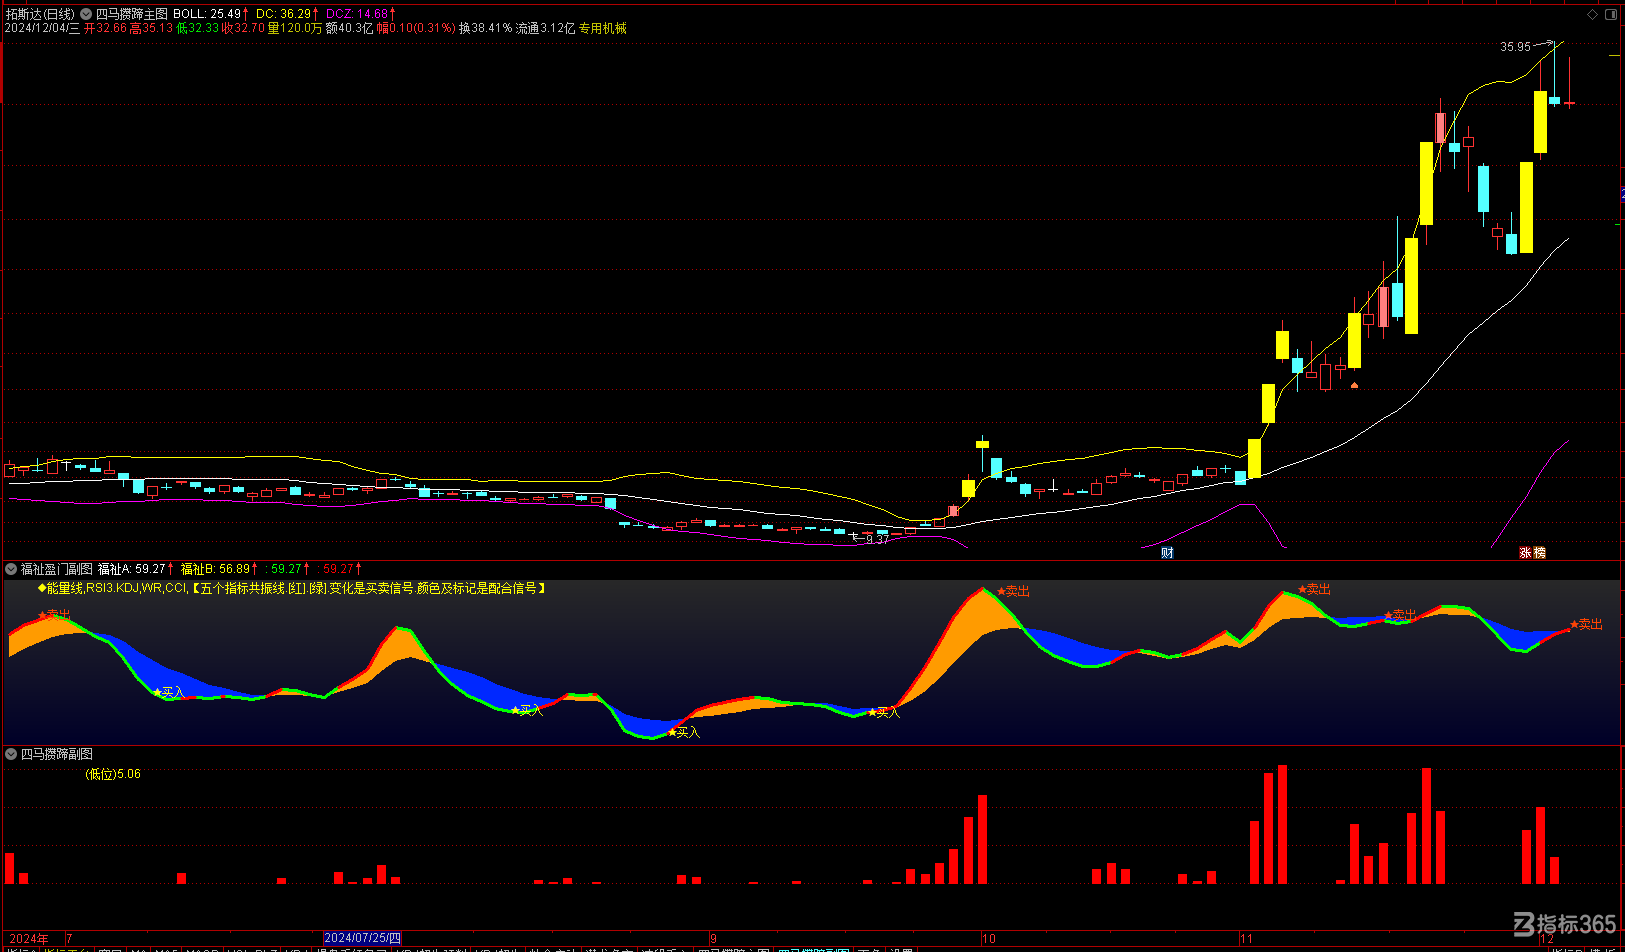The width and height of the screenshot is (1625, 952).
Task: Click the DC: 36.29 value
Action: pyautogui.click(x=283, y=14)
